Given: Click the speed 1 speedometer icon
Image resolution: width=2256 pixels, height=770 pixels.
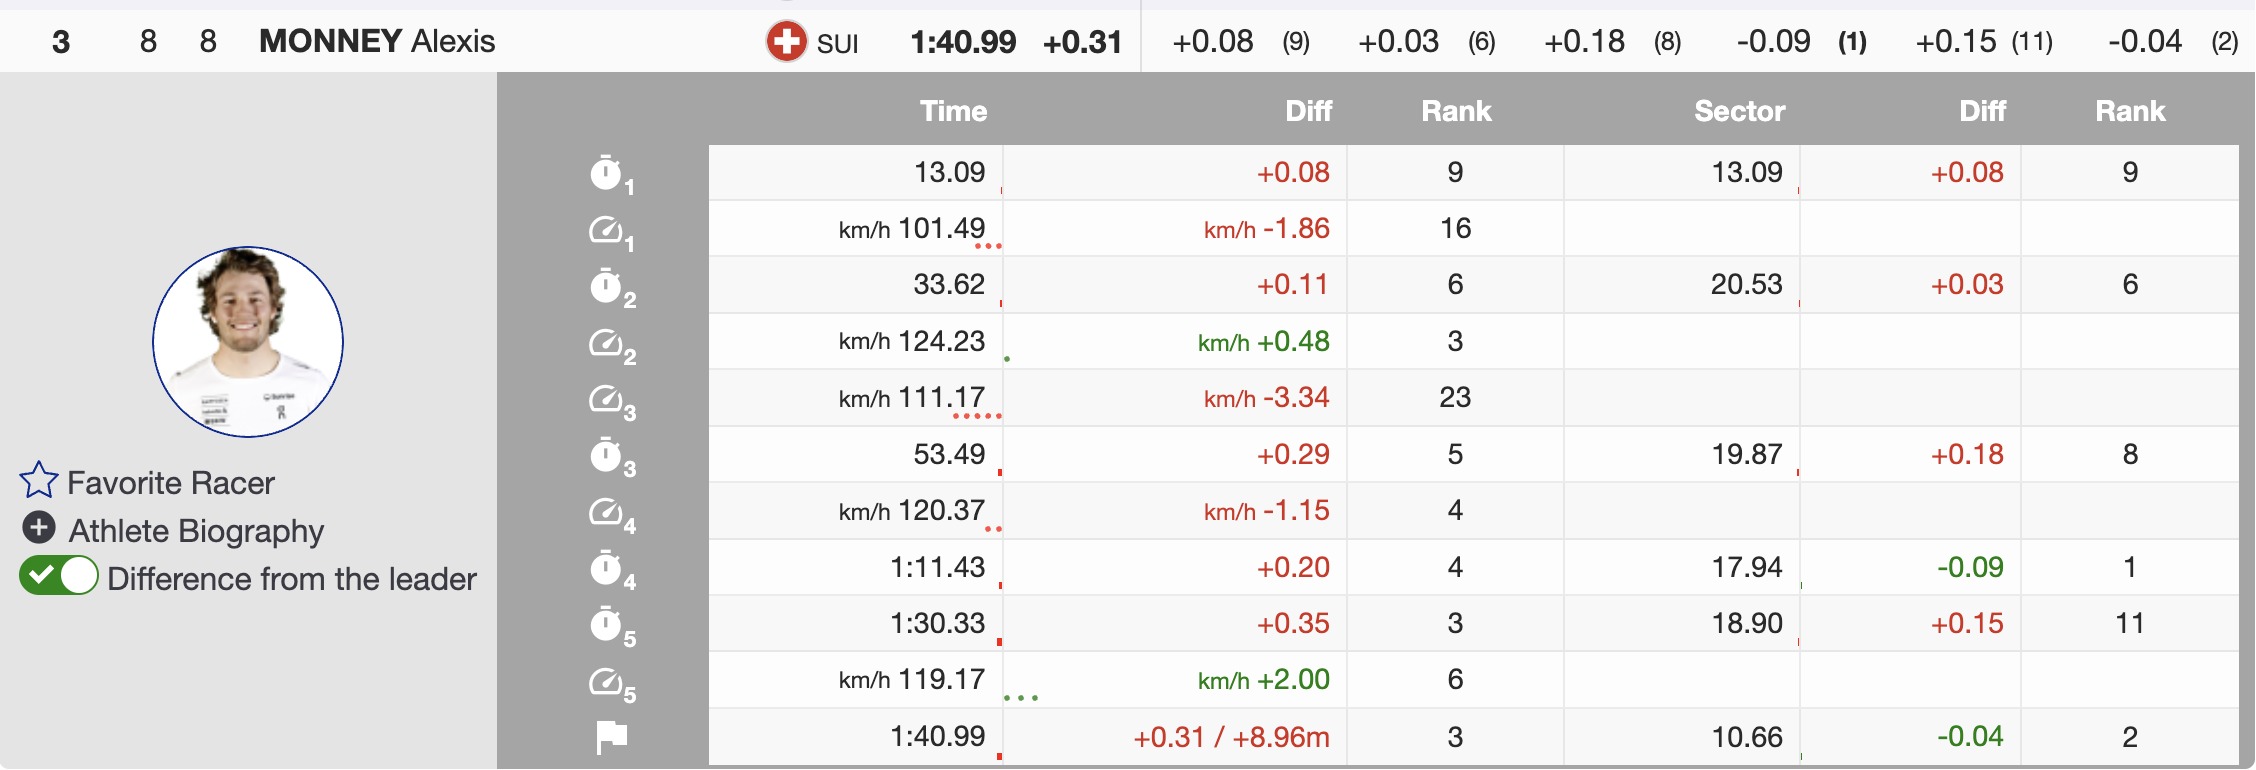Looking at the screenshot, I should coord(606,230).
